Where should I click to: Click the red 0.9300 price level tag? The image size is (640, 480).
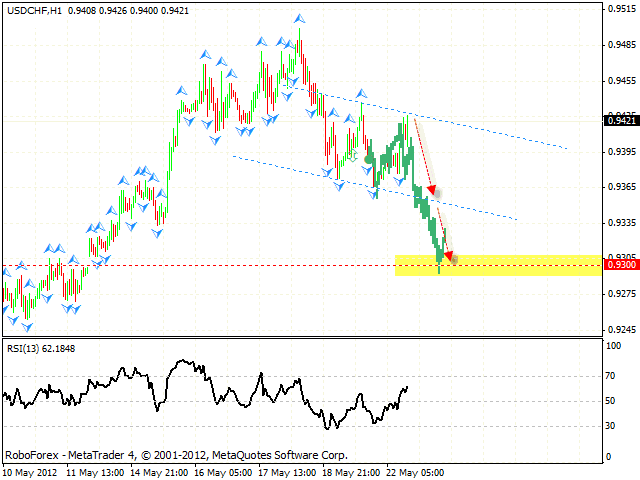click(617, 265)
